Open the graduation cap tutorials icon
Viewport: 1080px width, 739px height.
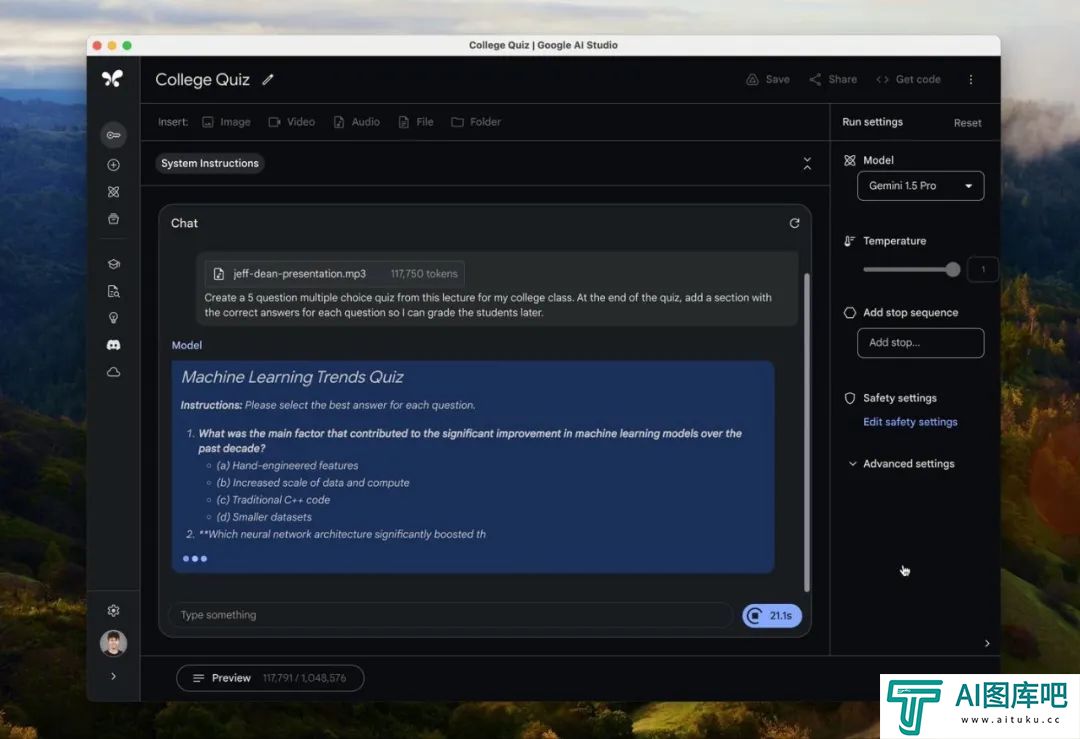click(x=114, y=264)
